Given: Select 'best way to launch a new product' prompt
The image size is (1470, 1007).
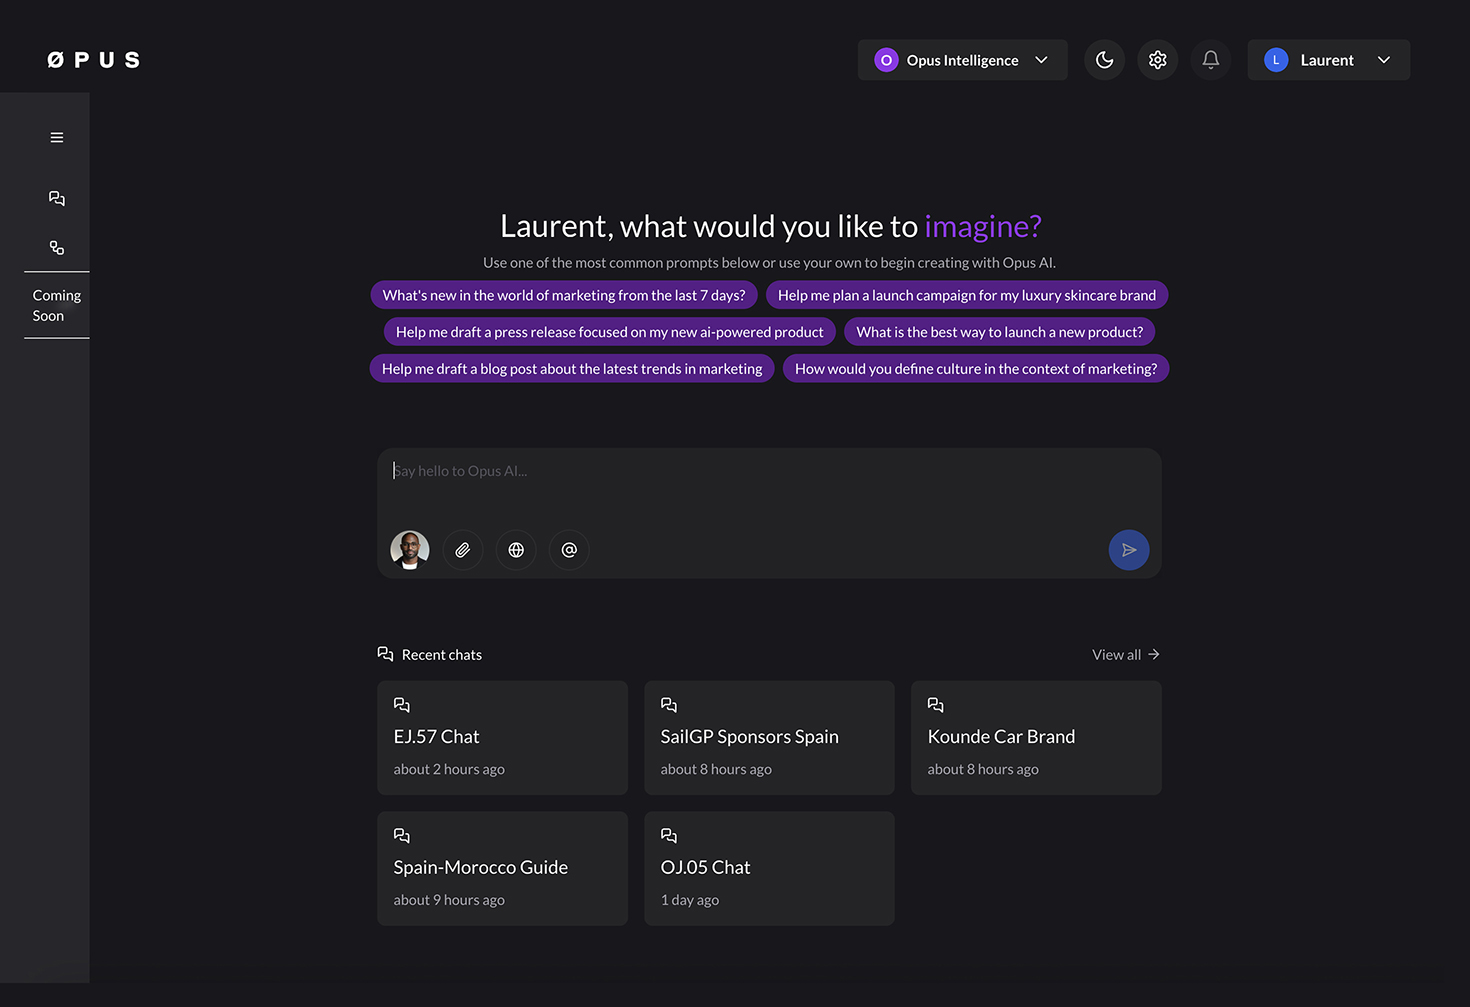Looking at the screenshot, I should tap(1000, 332).
